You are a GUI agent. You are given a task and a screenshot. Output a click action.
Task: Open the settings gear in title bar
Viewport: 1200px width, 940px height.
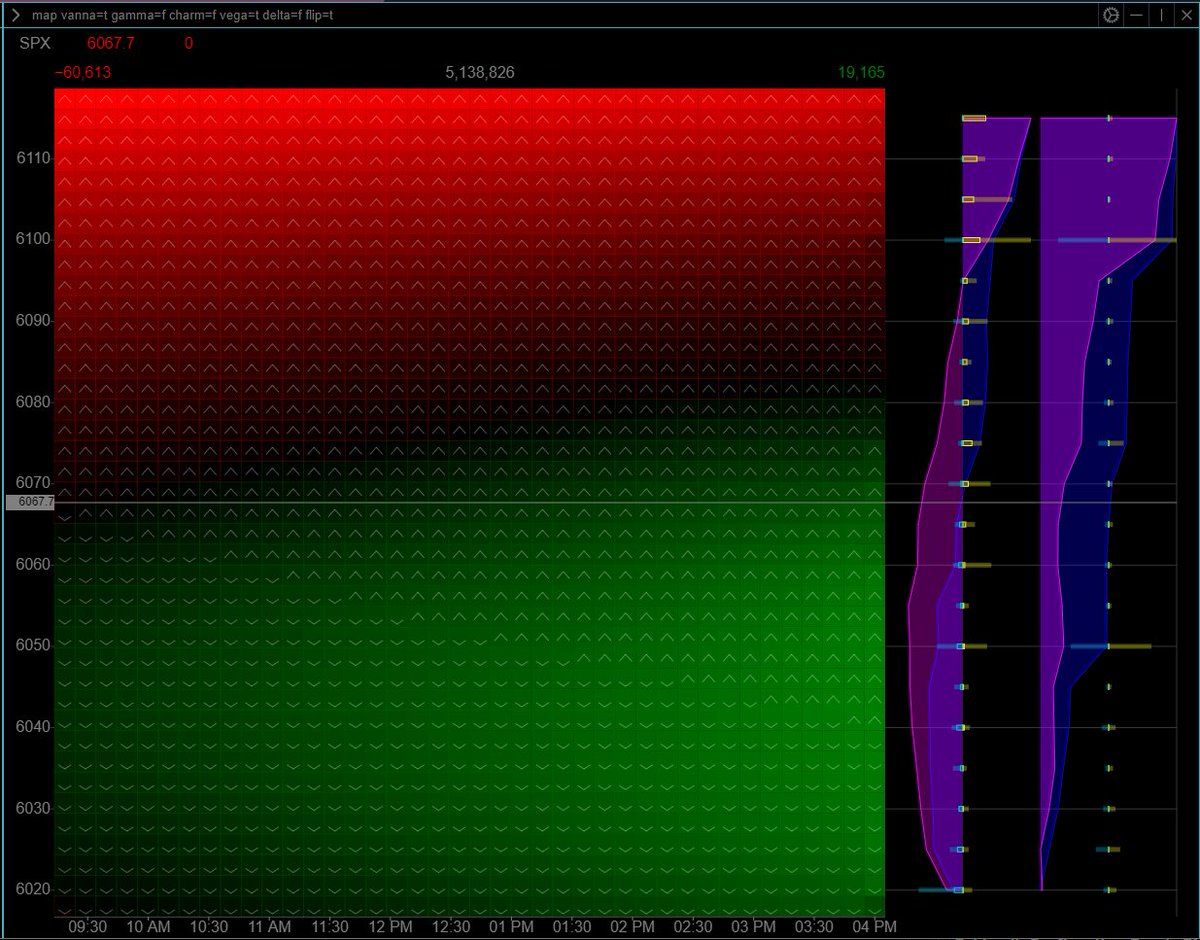[x=1110, y=15]
